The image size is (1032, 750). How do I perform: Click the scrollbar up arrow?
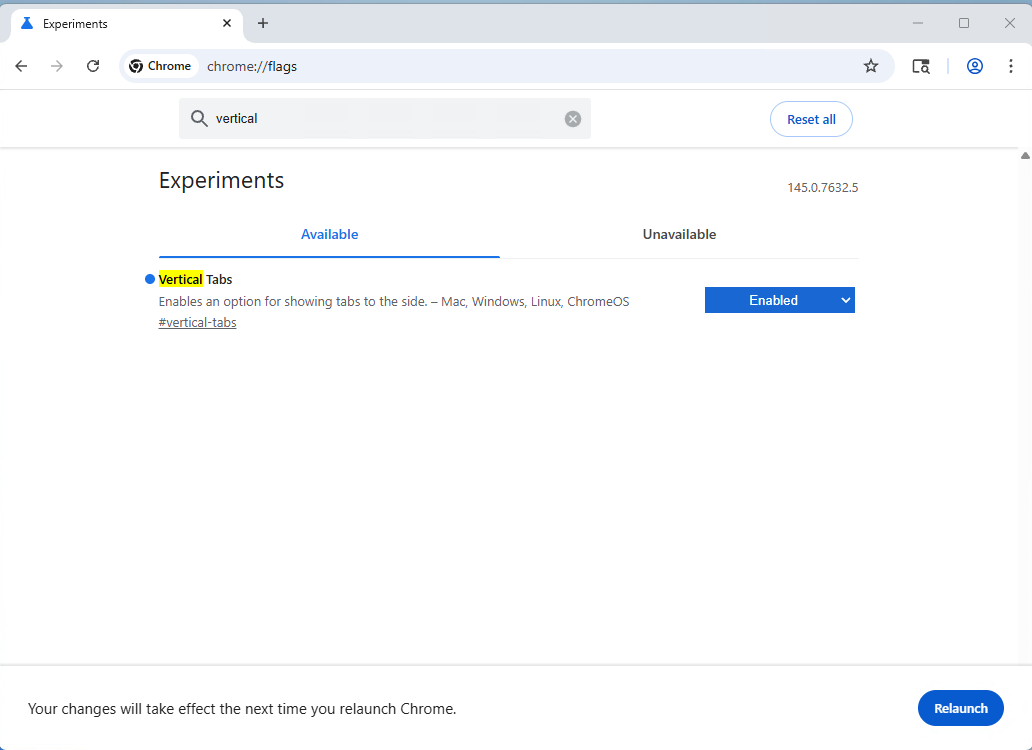tap(1025, 156)
